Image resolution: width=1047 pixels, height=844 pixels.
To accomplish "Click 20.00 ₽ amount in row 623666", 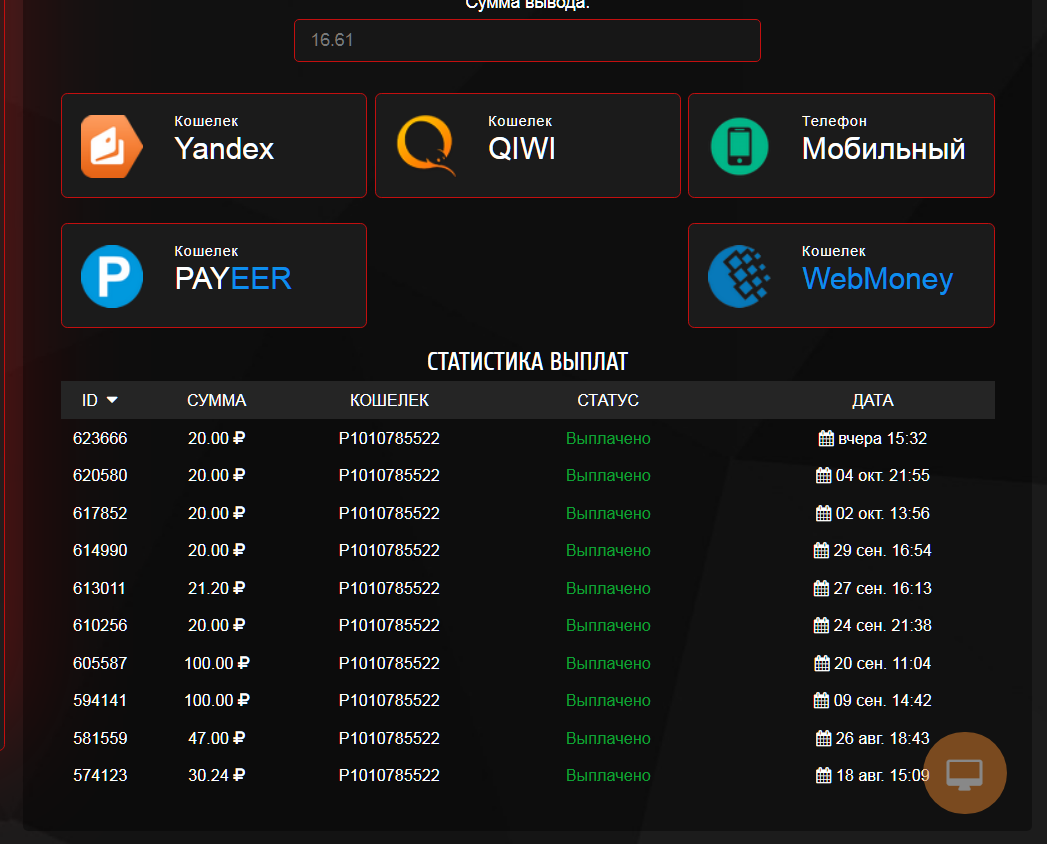I will [x=216, y=438].
